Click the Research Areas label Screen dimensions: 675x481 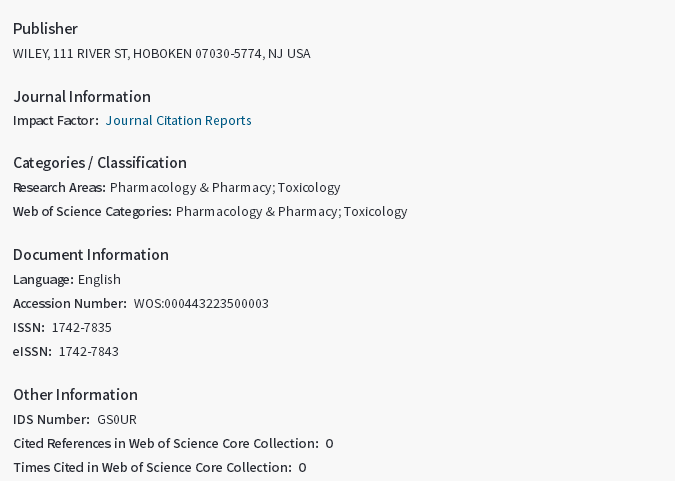point(59,188)
